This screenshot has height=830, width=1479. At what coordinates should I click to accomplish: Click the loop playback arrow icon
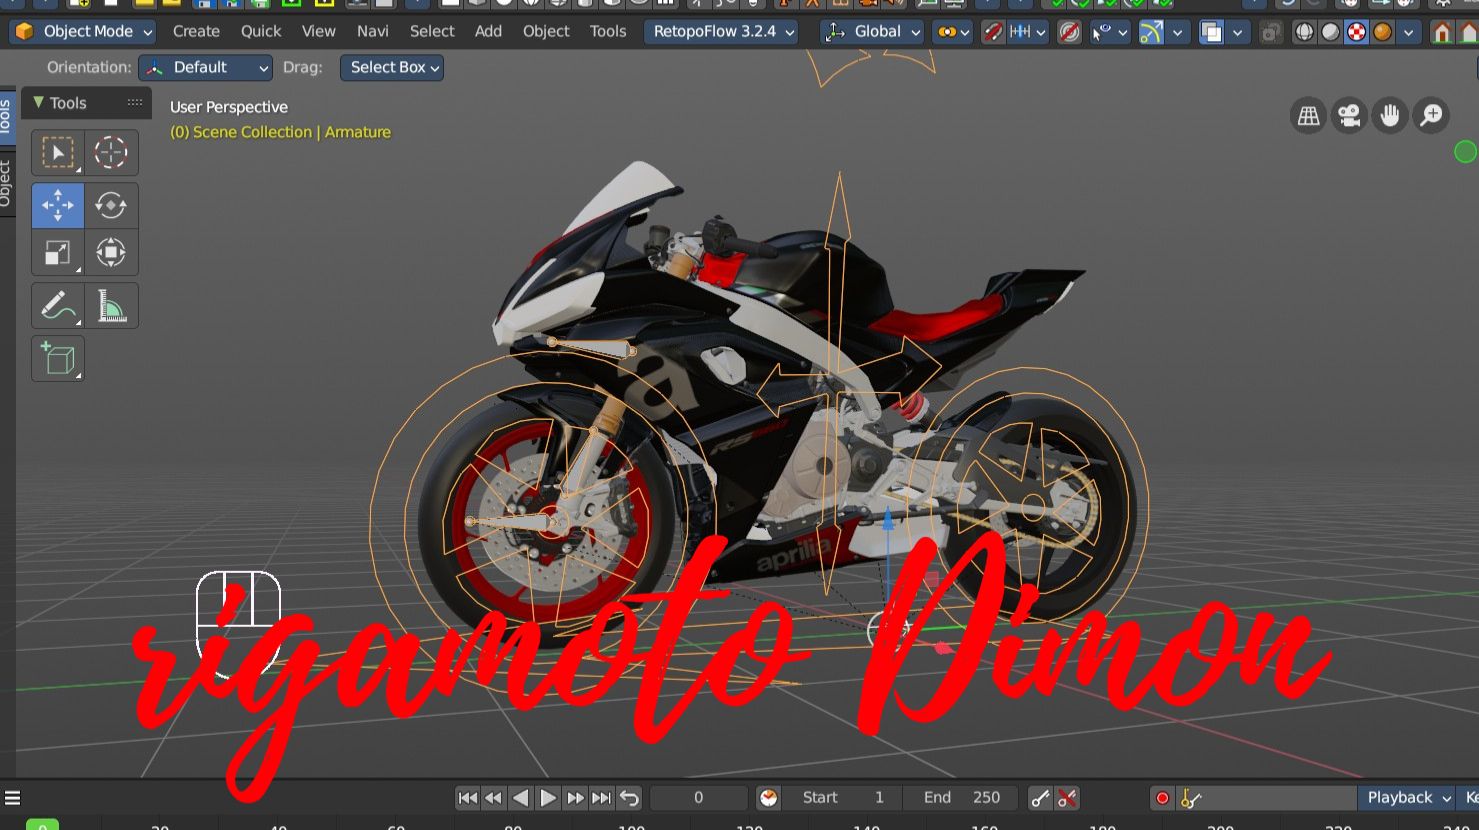click(629, 798)
